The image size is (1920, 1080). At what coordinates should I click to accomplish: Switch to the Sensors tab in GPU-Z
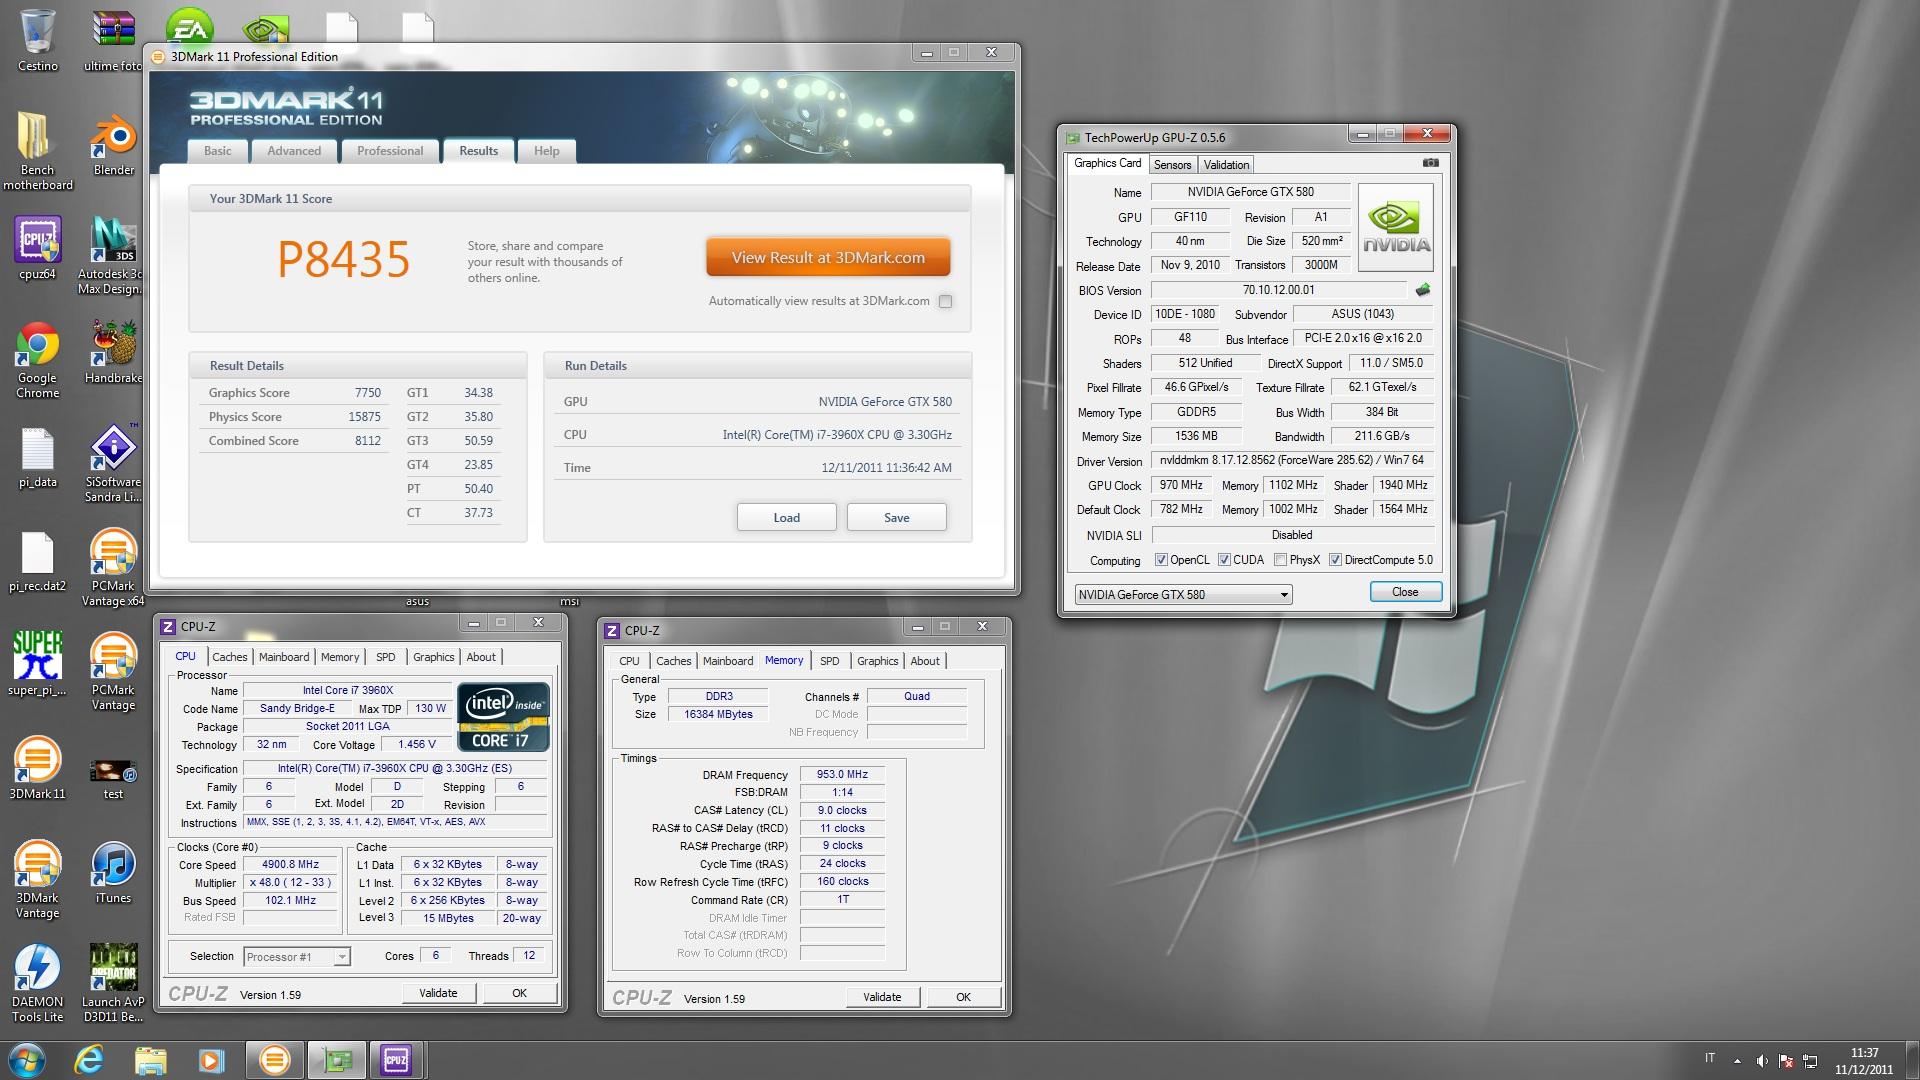pyautogui.click(x=1172, y=165)
